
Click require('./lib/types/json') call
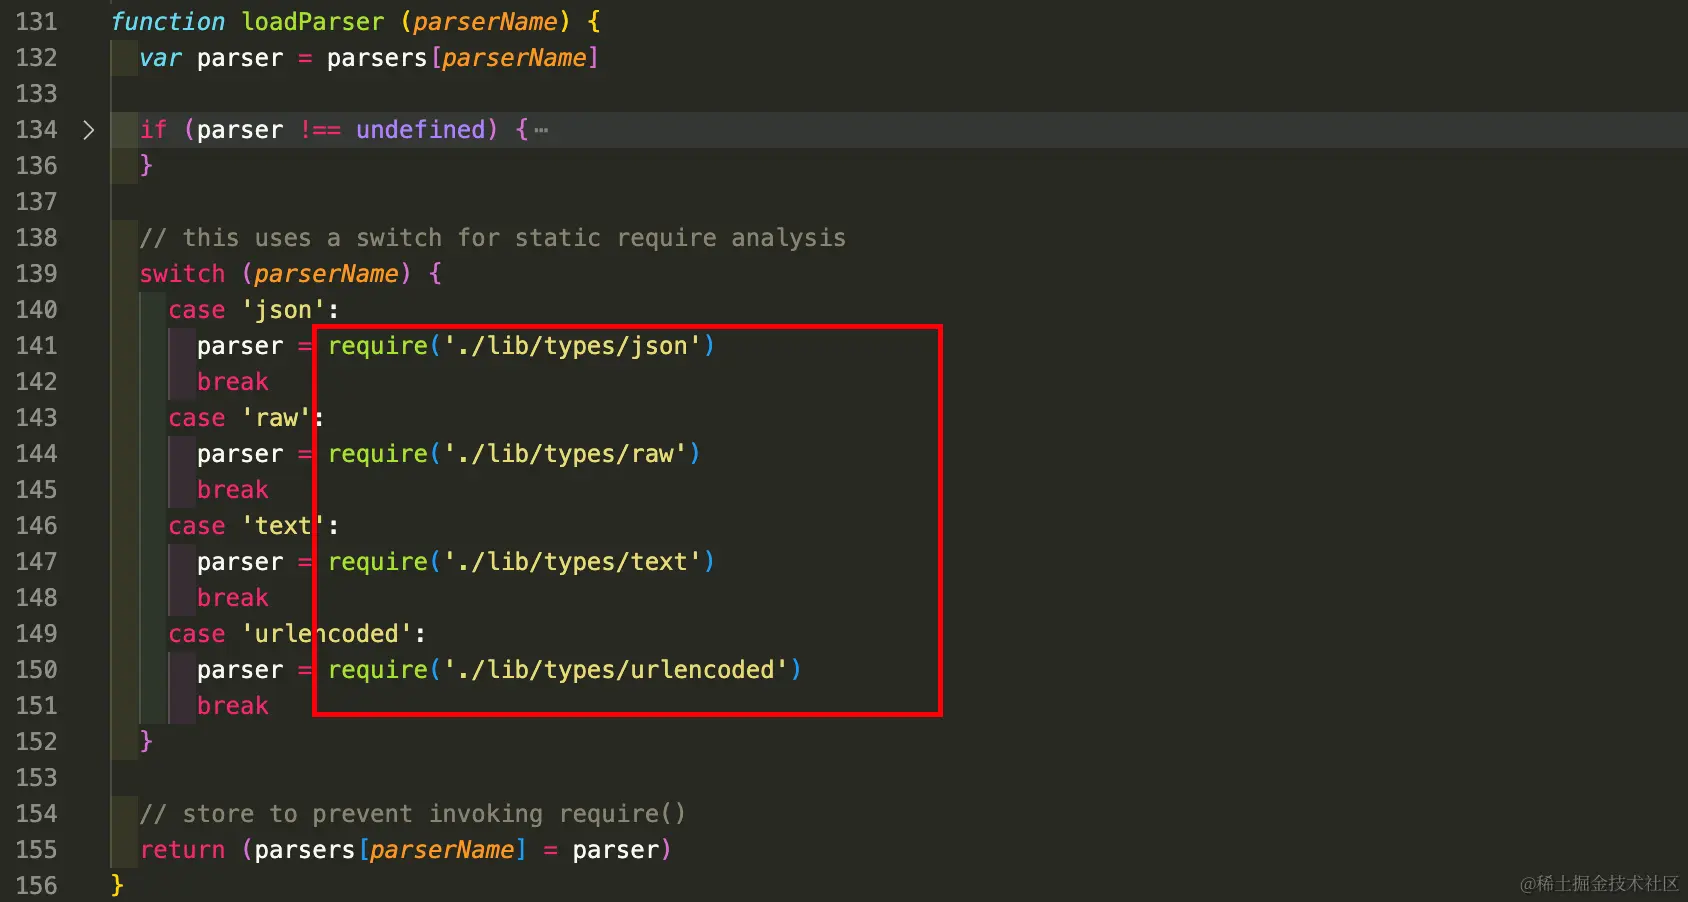point(521,346)
